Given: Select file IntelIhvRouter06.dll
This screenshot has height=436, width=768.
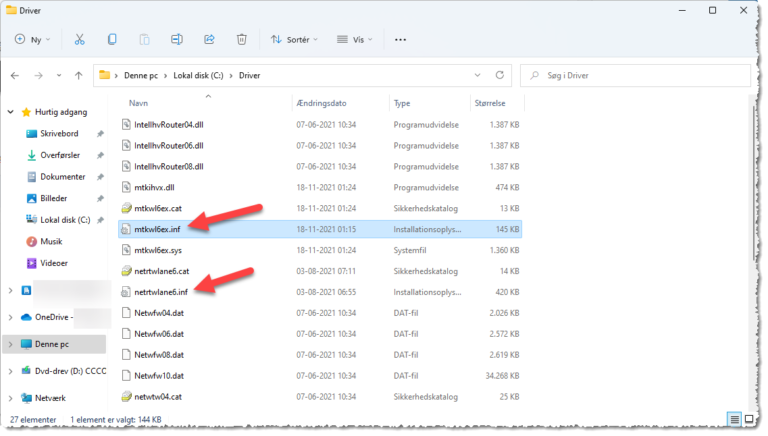Looking at the screenshot, I should (x=168, y=146).
